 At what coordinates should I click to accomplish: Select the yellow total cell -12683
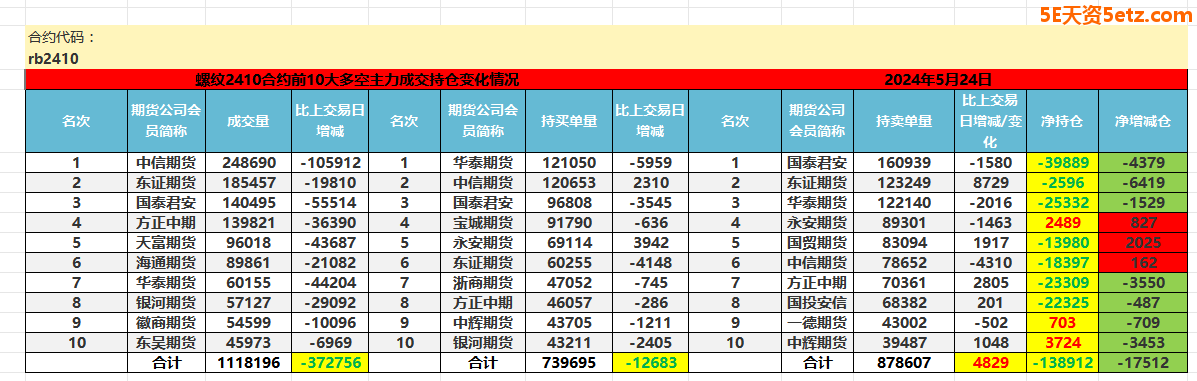[650, 363]
